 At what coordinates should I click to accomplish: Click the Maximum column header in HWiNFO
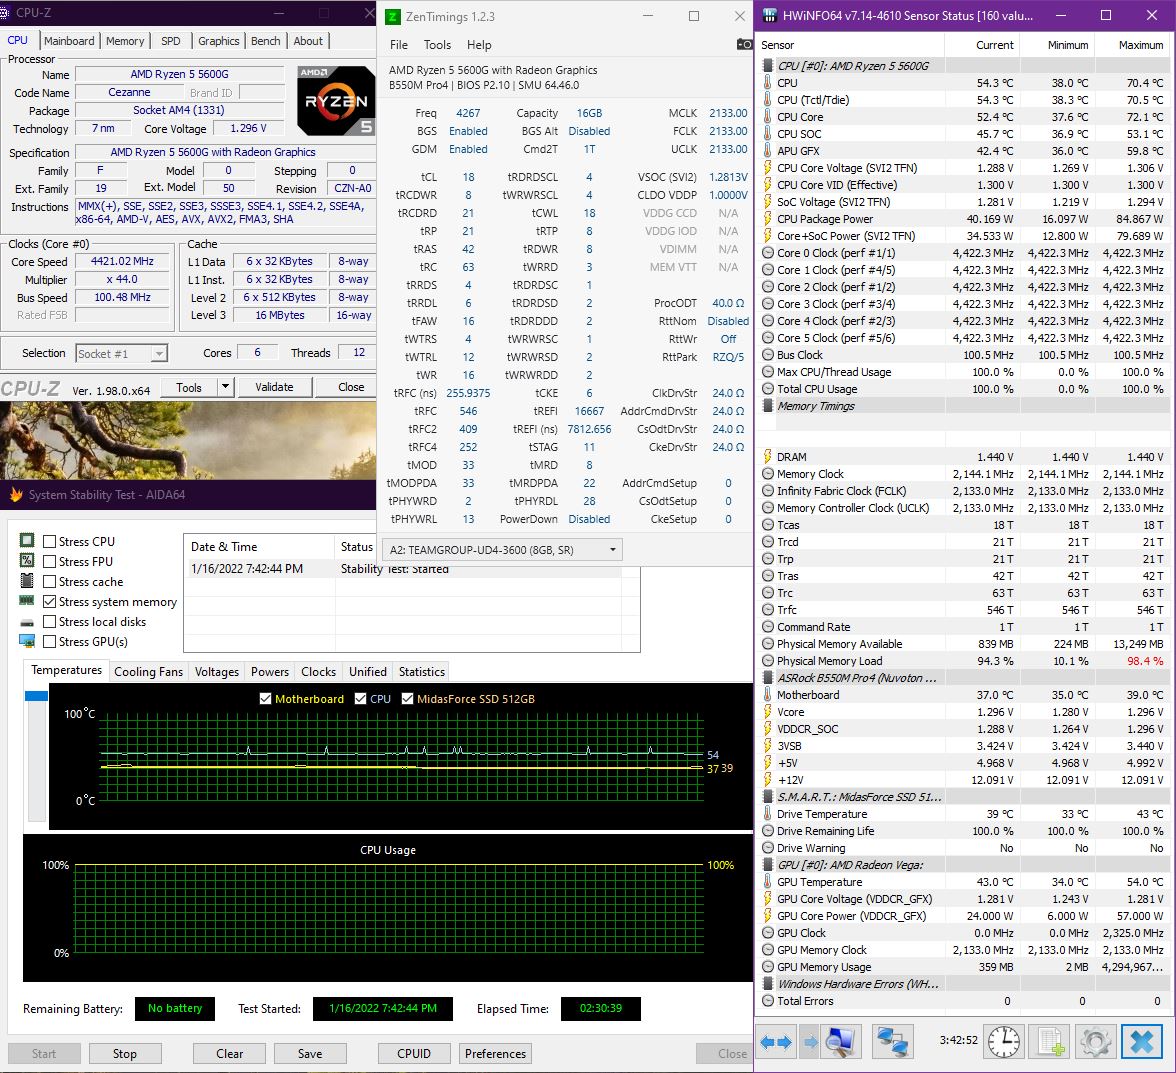click(x=1132, y=45)
